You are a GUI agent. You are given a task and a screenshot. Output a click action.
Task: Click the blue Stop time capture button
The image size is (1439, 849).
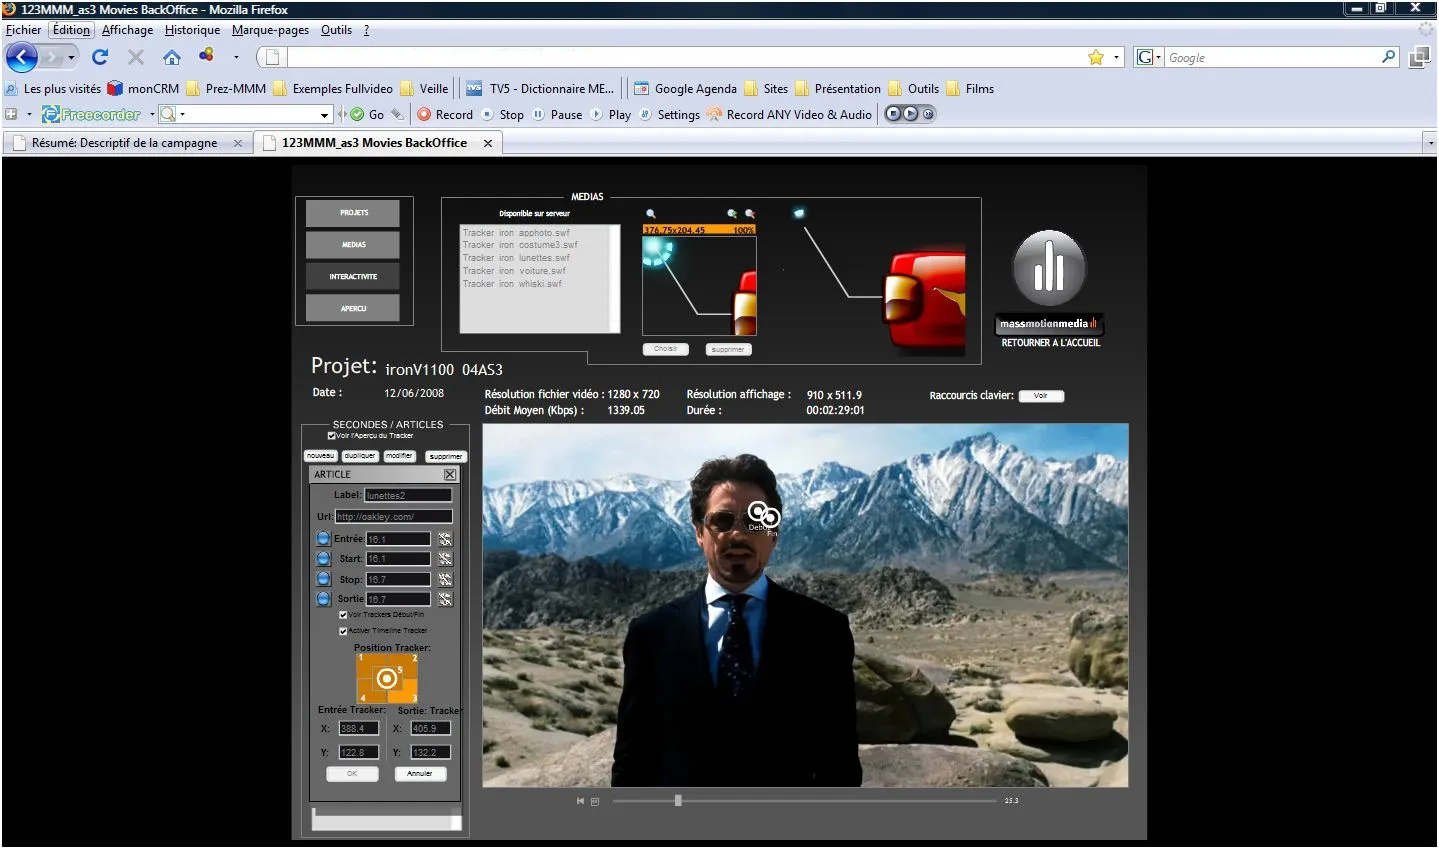[323, 578]
